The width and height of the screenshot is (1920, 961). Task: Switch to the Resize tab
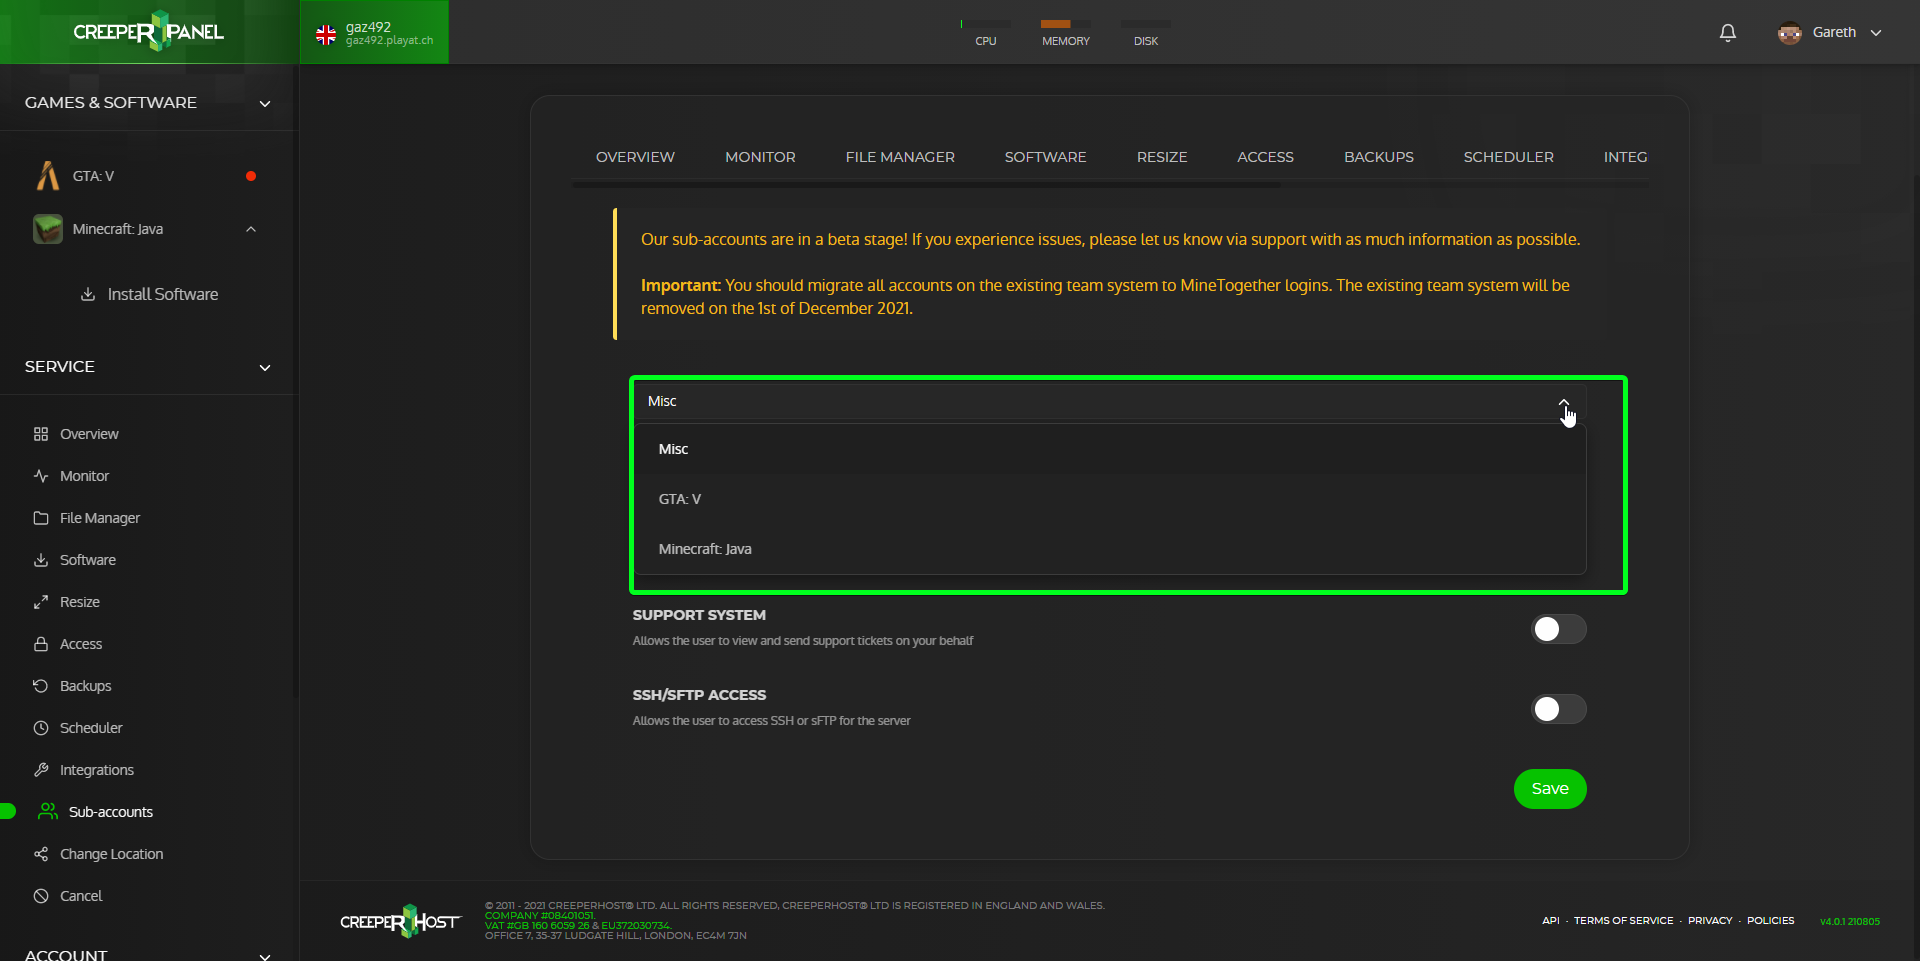click(x=1162, y=157)
